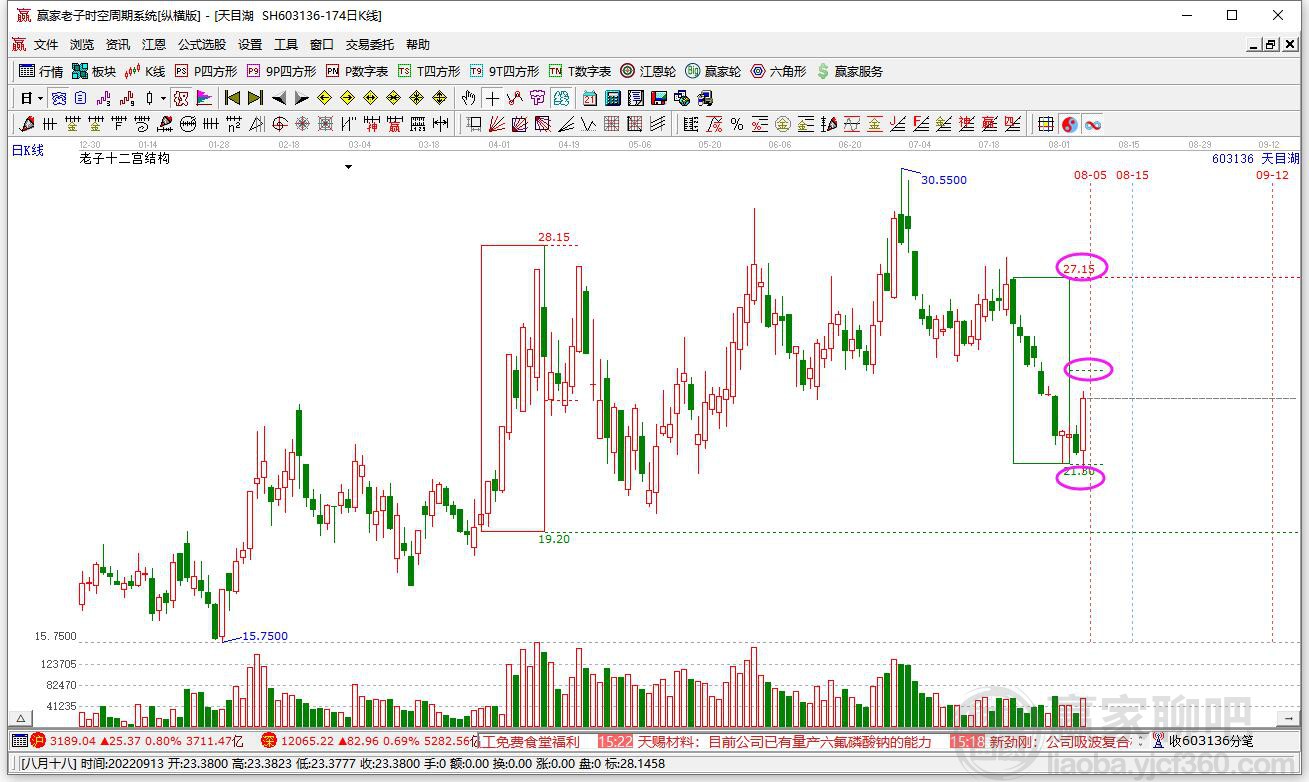1309x782 pixels.
Task: Click the zigzag line tool icon
Action: [x=588, y=124]
